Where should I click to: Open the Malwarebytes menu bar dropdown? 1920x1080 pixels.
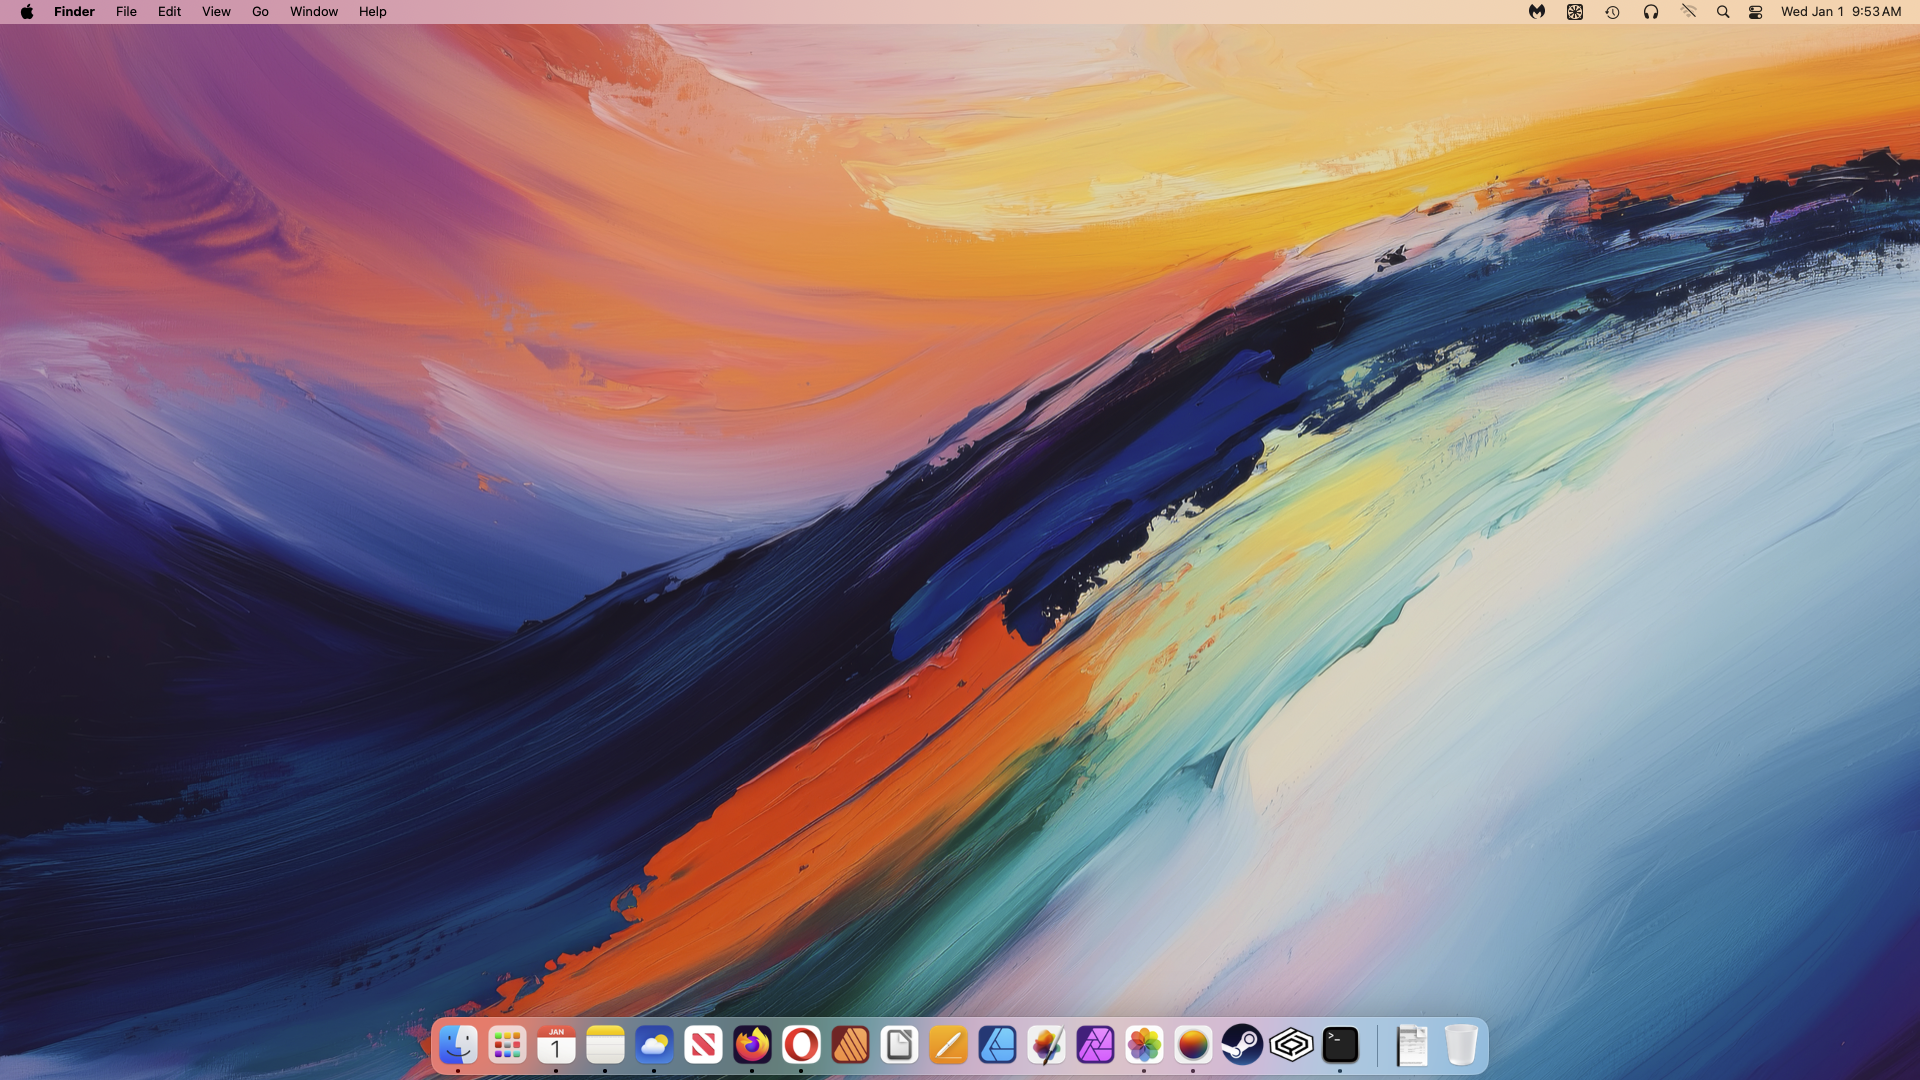point(1536,12)
